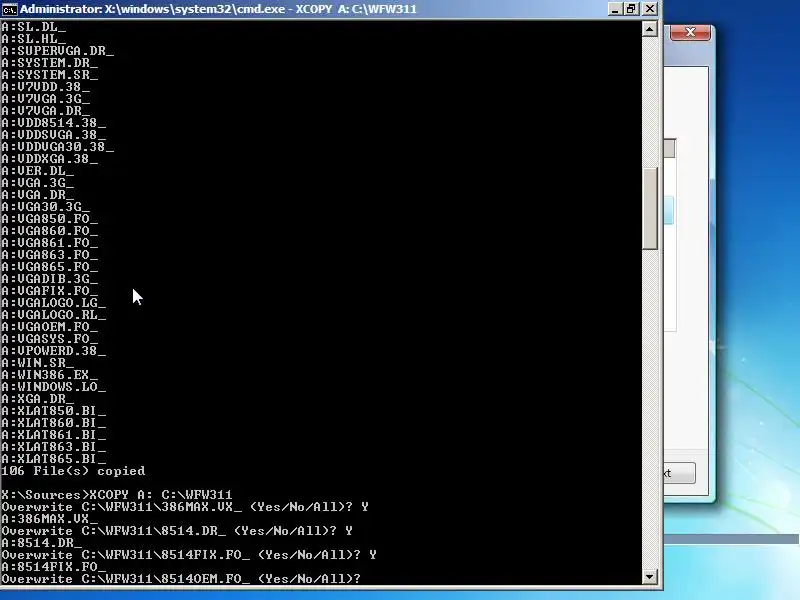The image size is (800, 600).
Task: Click the line A:SYSTEM.DR_
Action: click(49, 63)
